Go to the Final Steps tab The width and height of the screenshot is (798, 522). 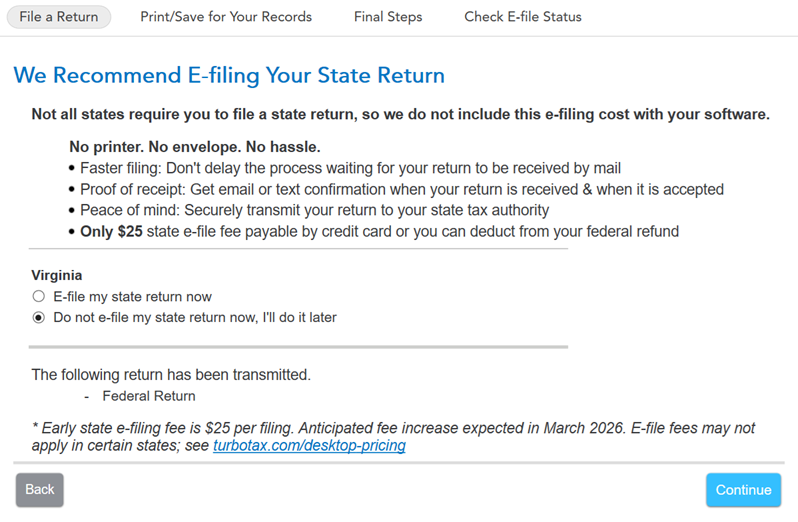coord(388,17)
